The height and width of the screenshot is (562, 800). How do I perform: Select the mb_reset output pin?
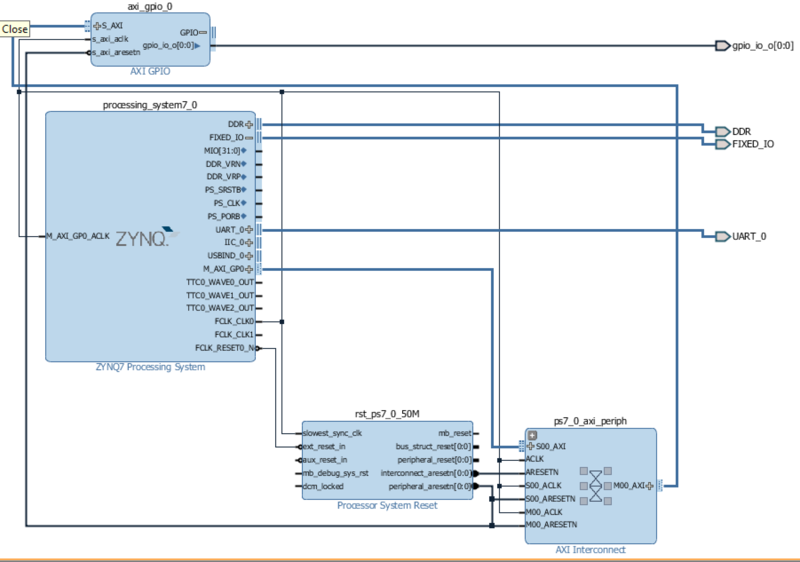(x=455, y=433)
